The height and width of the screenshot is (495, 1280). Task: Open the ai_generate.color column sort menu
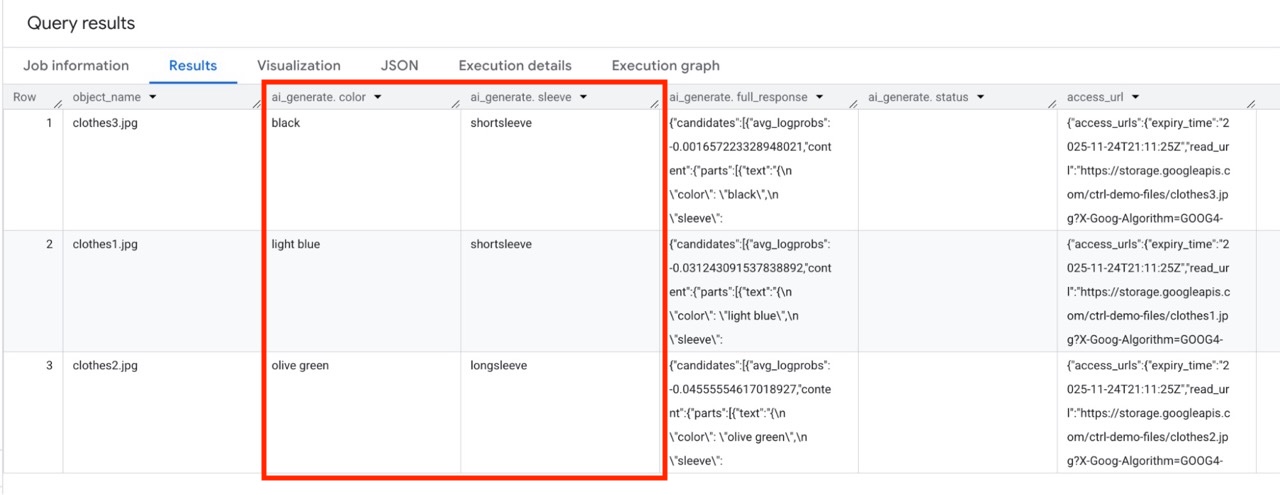[379, 97]
